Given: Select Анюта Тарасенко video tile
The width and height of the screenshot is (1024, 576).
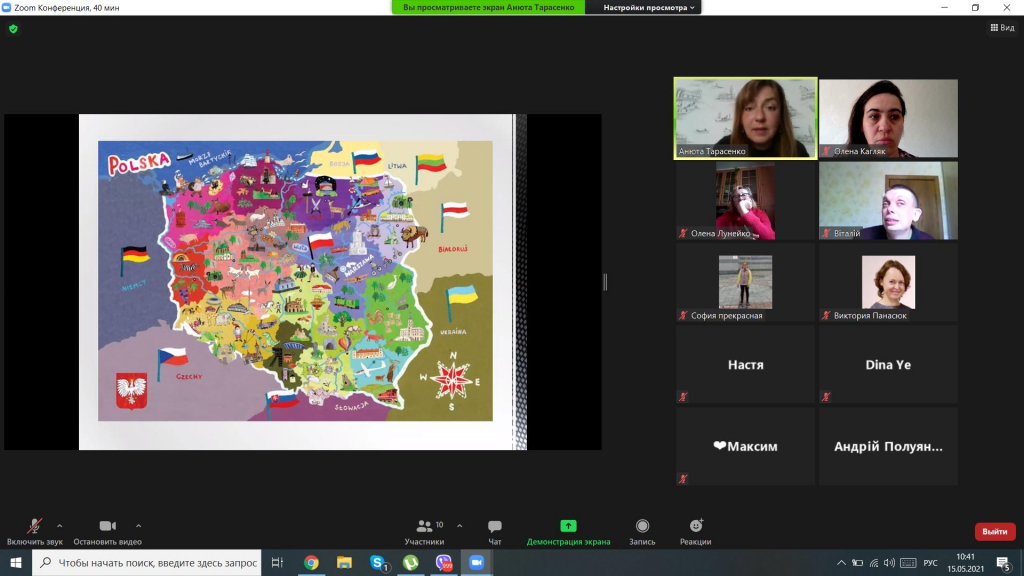Looking at the screenshot, I should point(745,118).
